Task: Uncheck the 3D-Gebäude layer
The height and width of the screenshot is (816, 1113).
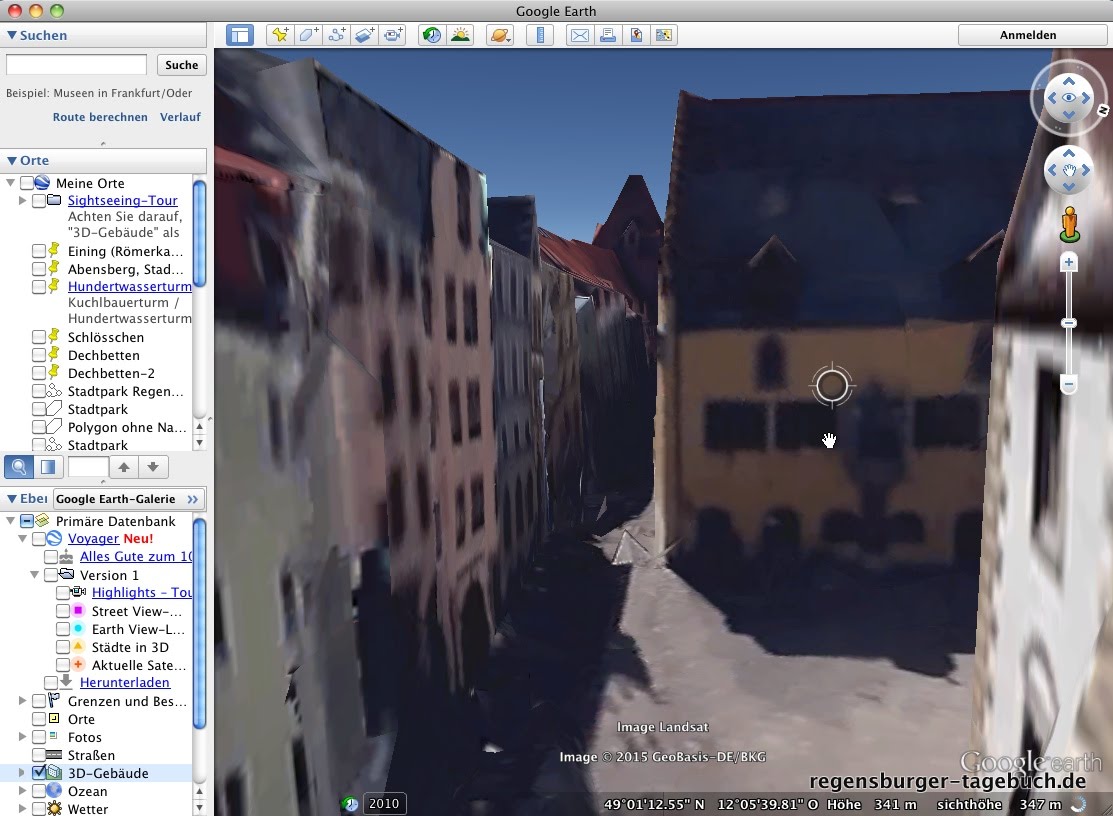Action: click(39, 773)
